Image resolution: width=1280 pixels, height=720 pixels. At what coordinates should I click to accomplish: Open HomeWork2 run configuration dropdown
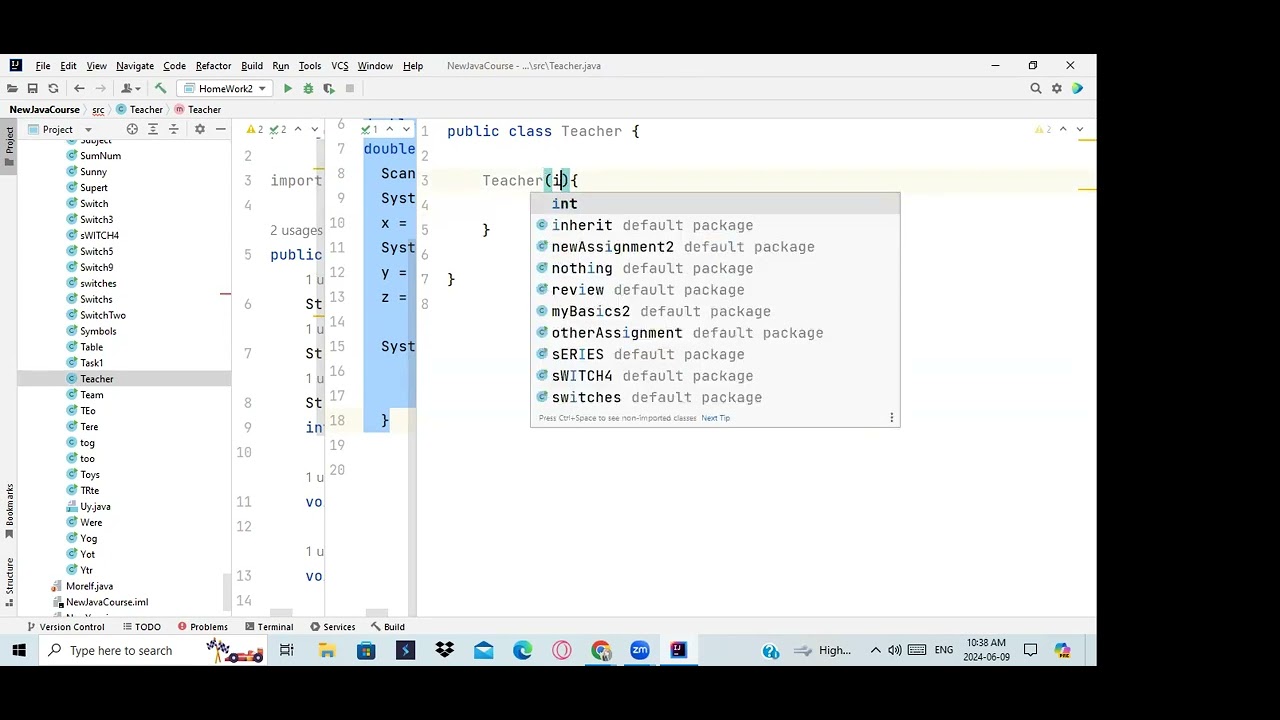[224, 89]
